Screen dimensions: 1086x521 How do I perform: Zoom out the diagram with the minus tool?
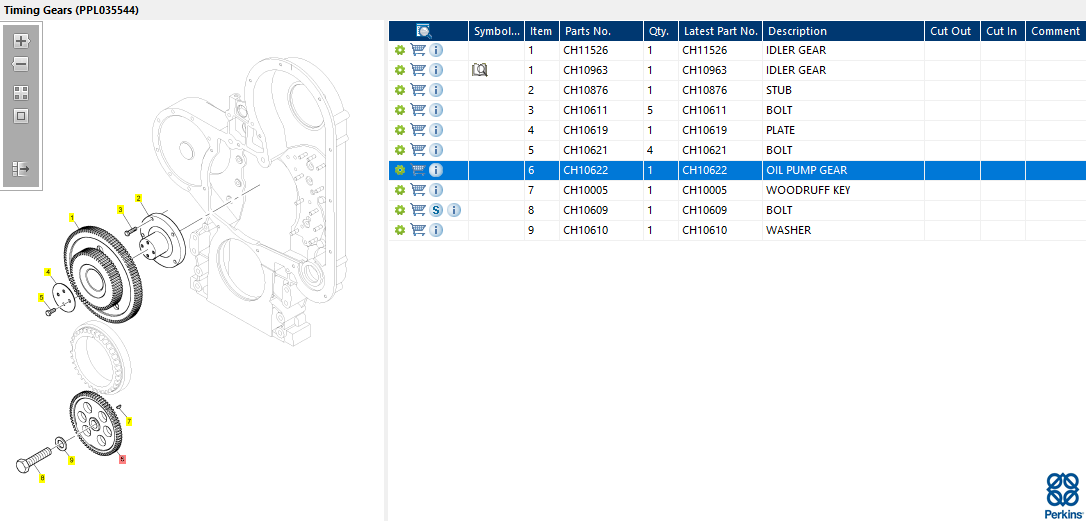click(21, 64)
